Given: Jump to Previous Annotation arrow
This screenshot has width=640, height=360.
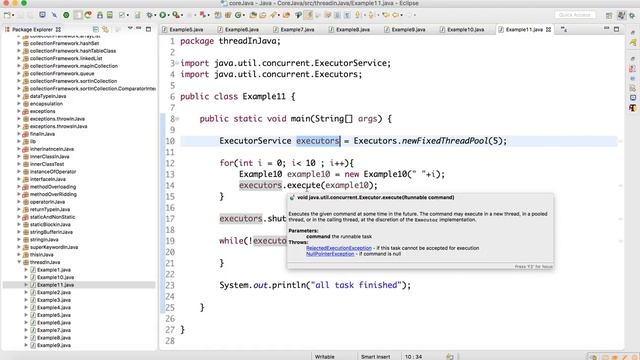Looking at the screenshot, I should pos(371,15).
